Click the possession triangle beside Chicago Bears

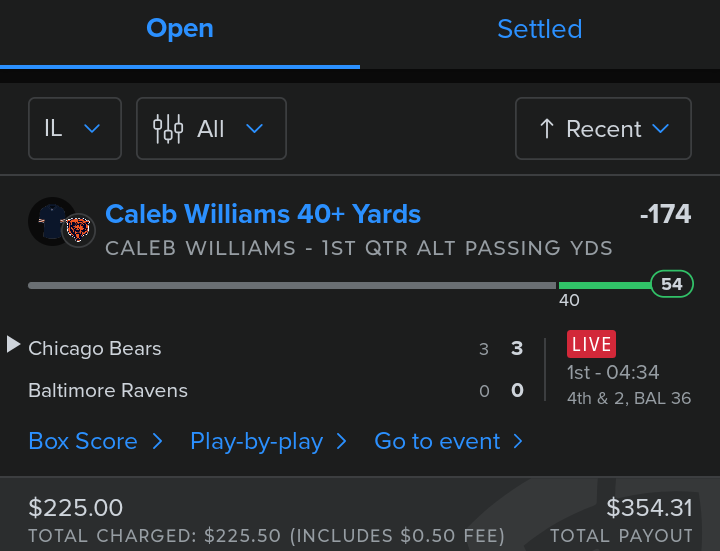pyautogui.click(x=13, y=345)
